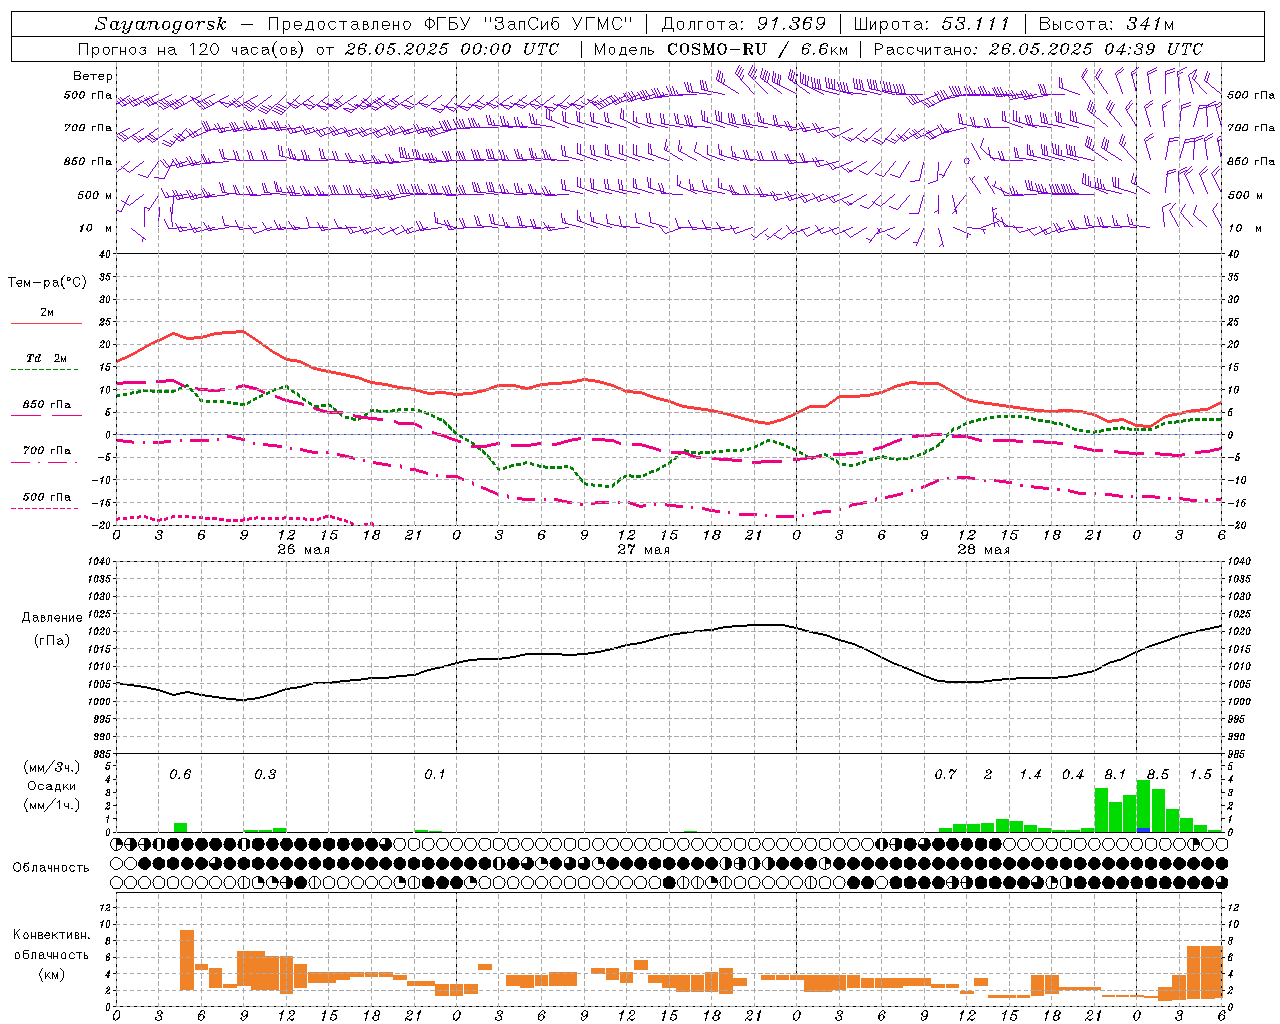Click the 1.5 three-hour precipitation value
This screenshot has width=1280, height=1024.
[x=1200, y=775]
